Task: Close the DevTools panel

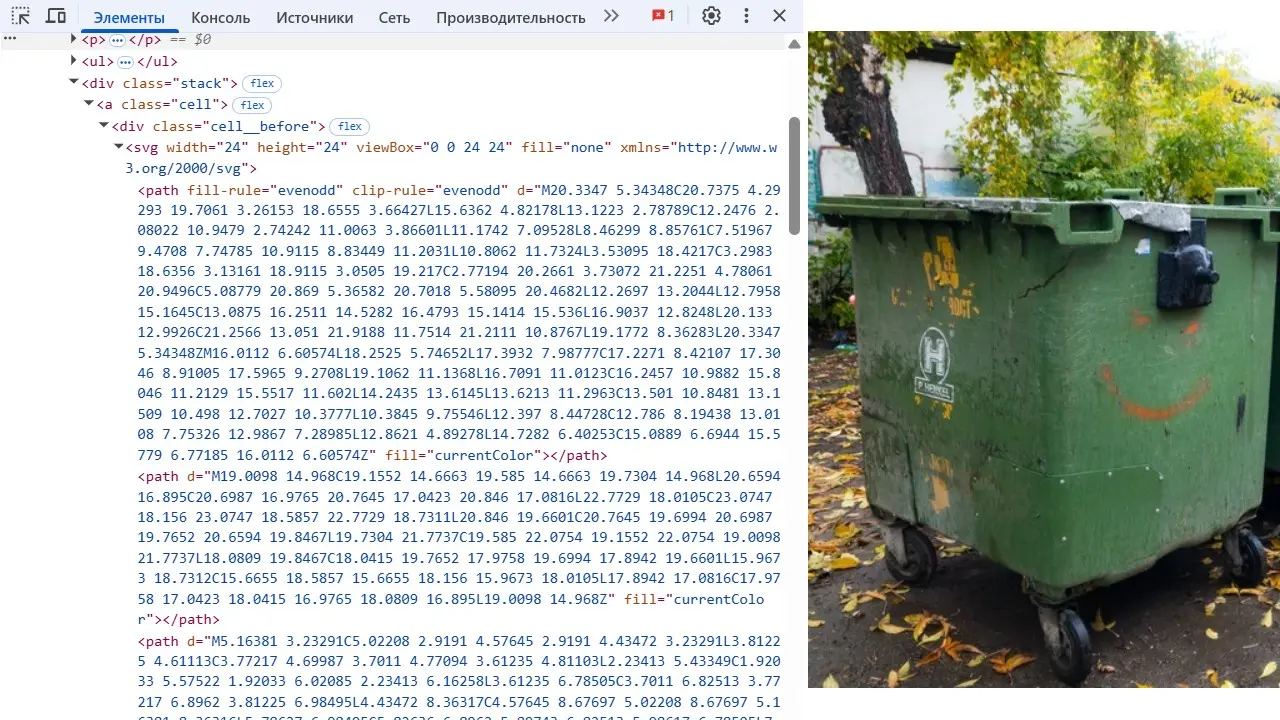Action: click(780, 16)
